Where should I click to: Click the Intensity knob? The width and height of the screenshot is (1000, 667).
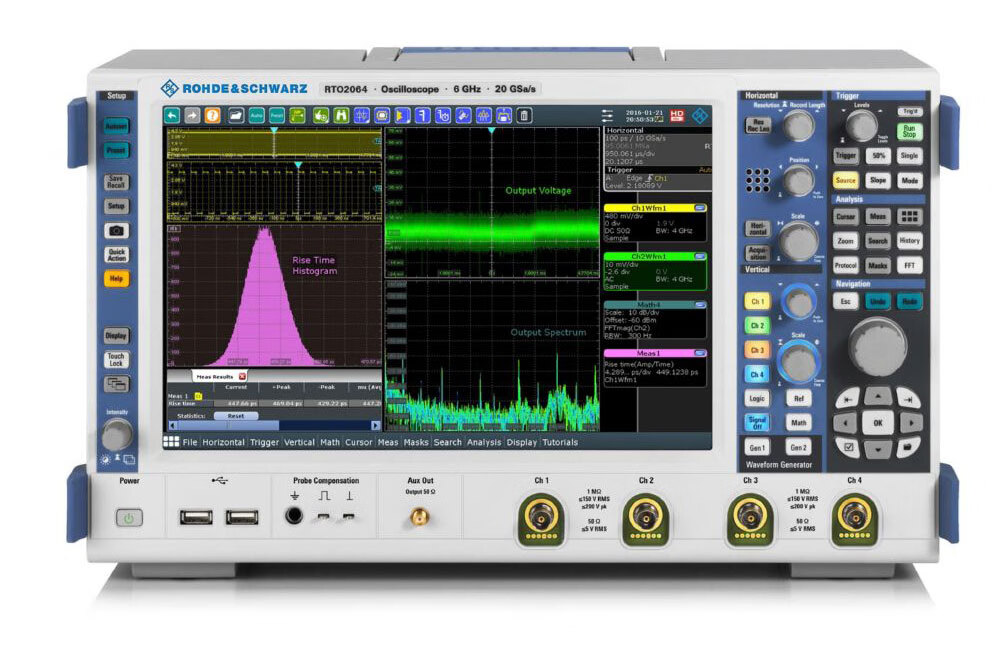pos(117,433)
